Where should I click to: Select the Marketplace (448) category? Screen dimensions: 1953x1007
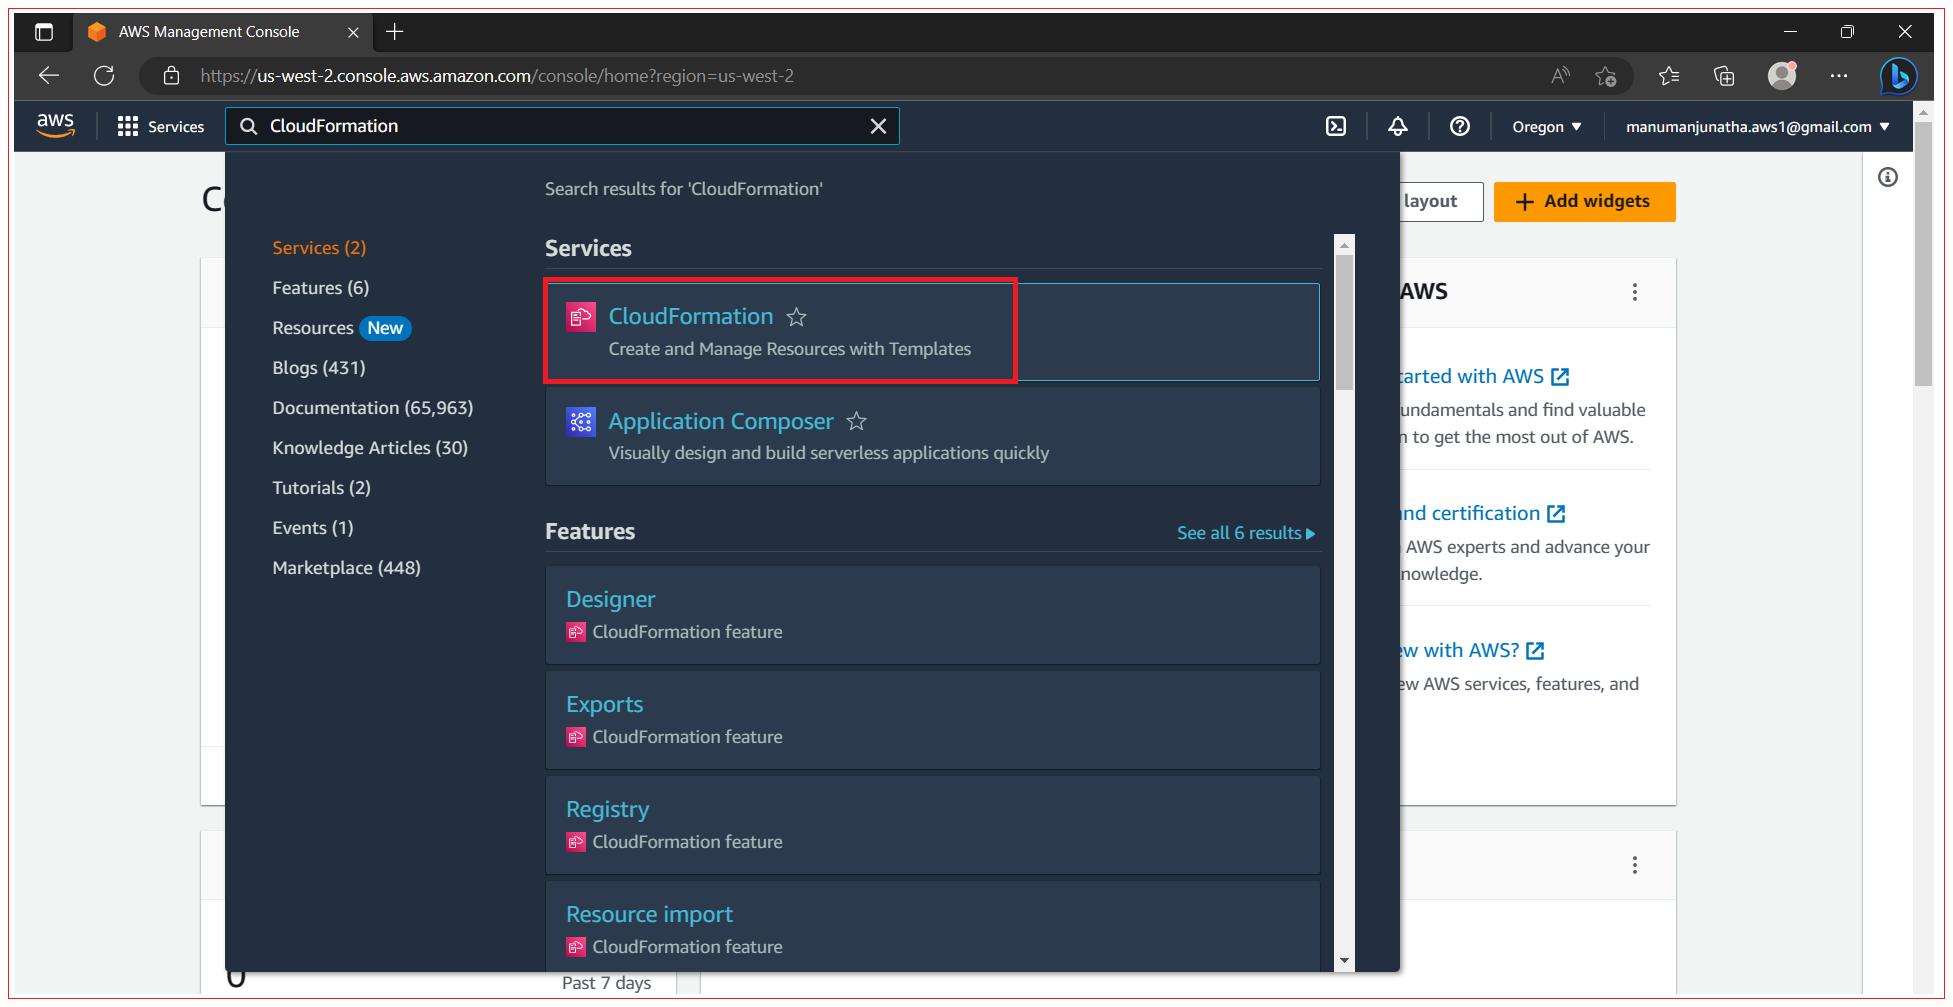coord(347,568)
